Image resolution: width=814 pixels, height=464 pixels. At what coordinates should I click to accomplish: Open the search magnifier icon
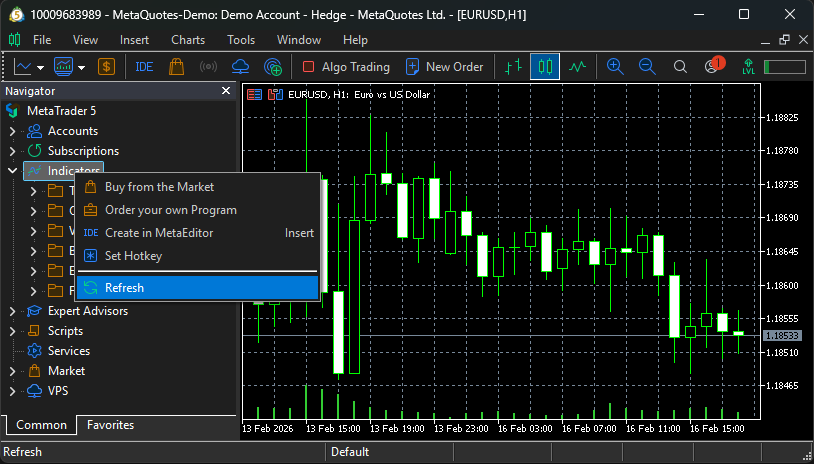pos(680,67)
